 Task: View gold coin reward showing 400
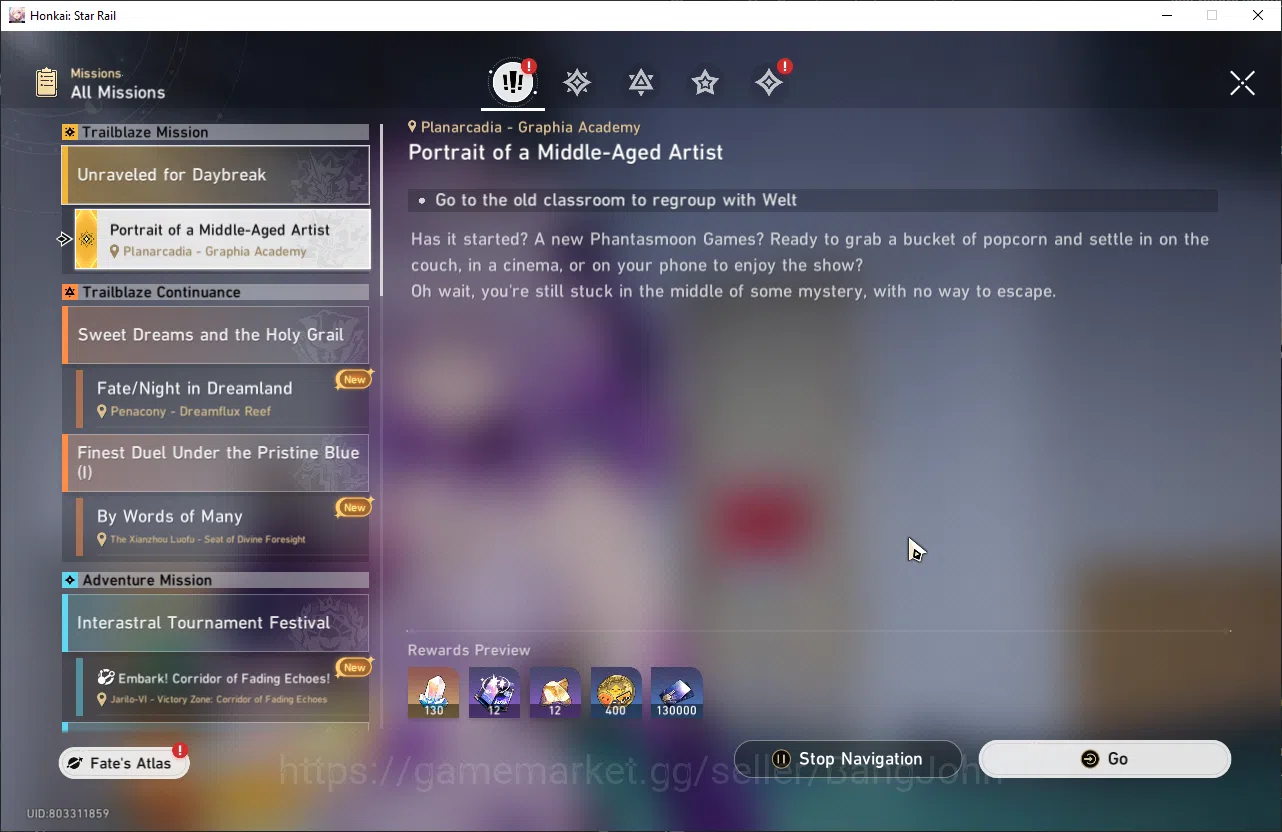click(616, 693)
